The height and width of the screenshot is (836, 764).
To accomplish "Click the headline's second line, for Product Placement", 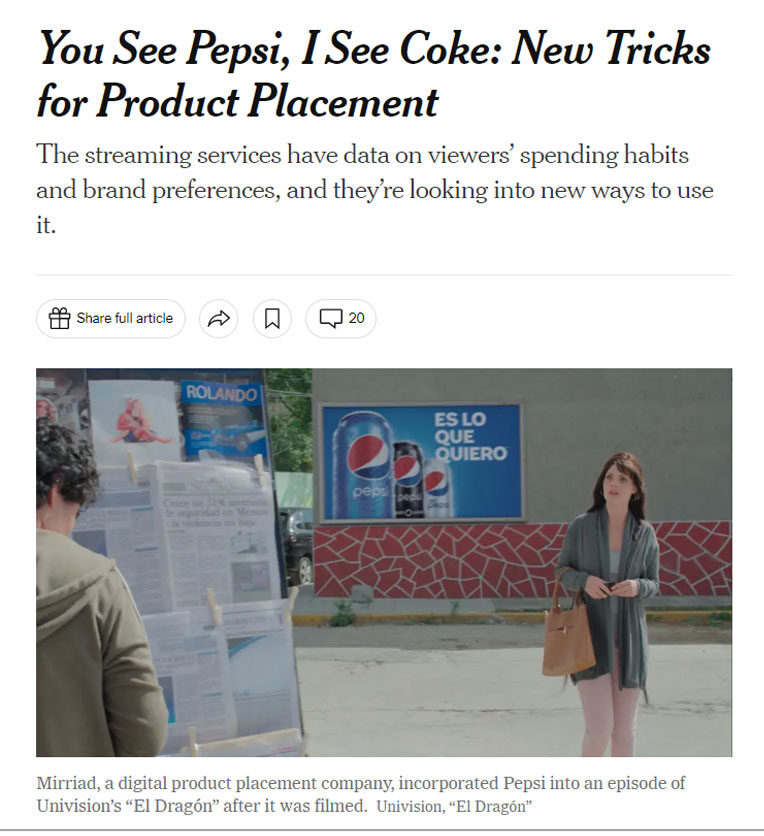I will coord(238,102).
